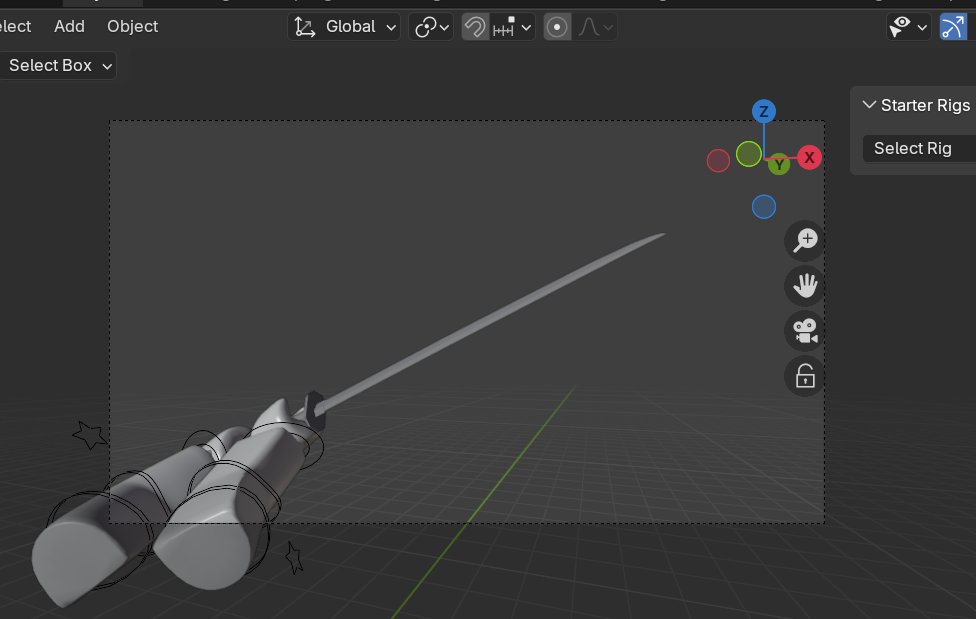Open the Global transform orientation dropdown
976x619 pixels.
point(344,27)
